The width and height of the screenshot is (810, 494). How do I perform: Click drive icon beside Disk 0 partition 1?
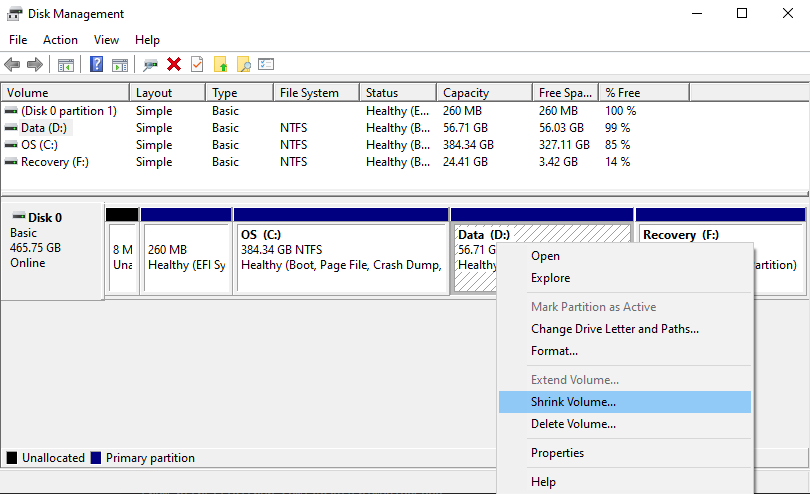coord(11,111)
